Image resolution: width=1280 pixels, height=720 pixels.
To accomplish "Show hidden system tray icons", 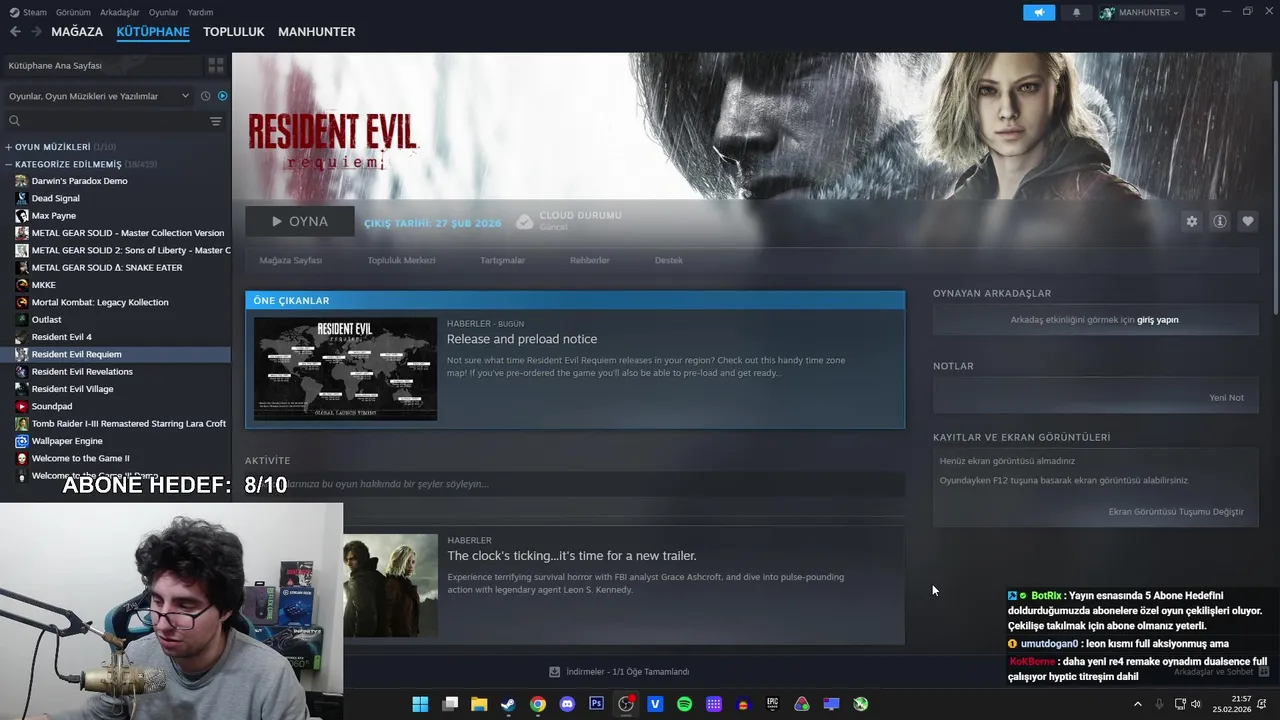I will (1137, 704).
